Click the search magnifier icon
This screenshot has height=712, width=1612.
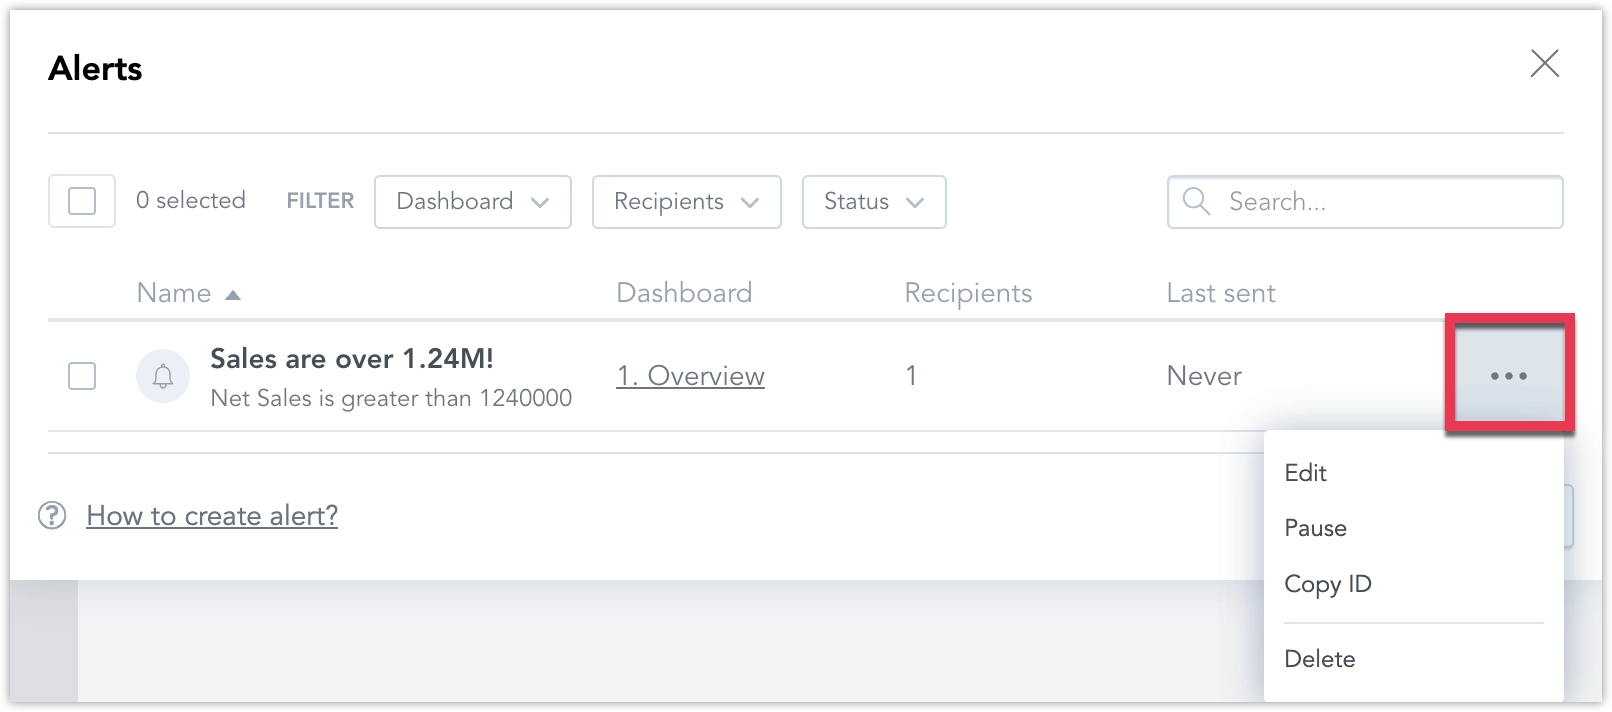pos(1196,201)
